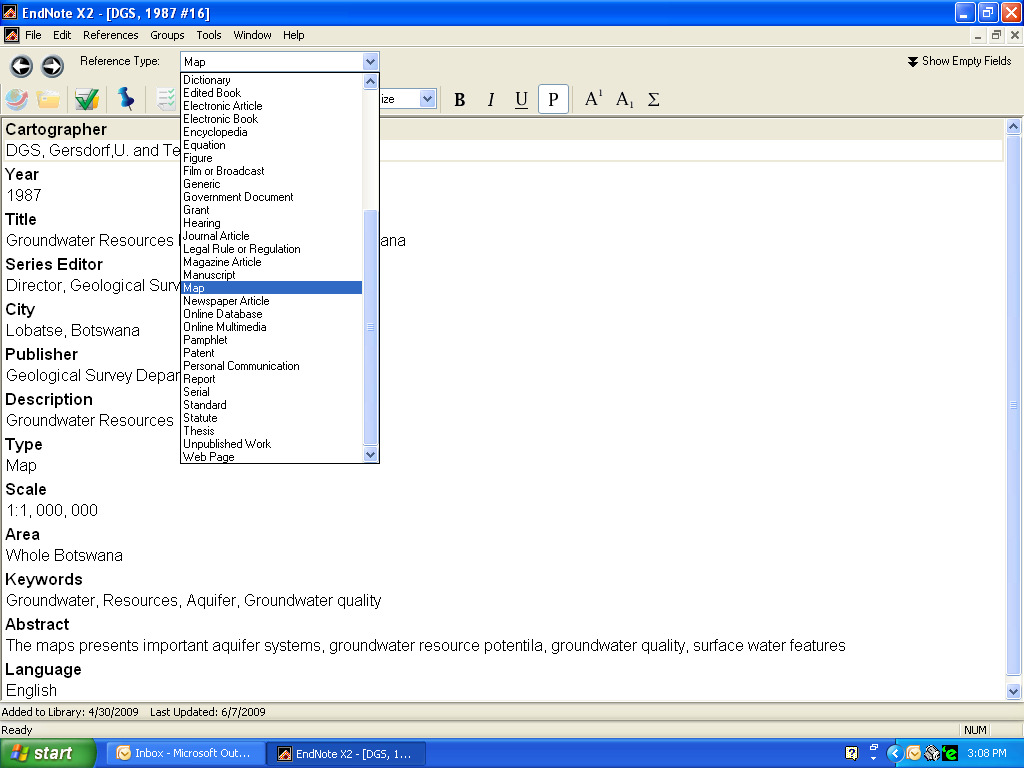Go to the previous reference with back arrow
Screen dimensions: 1024x768
(21, 66)
